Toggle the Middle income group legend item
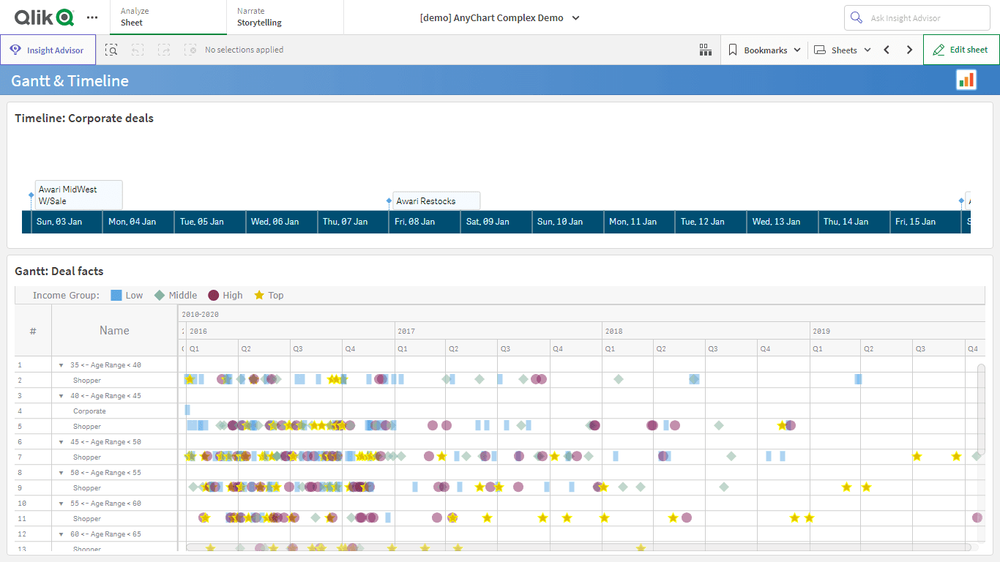The image size is (1000, 562). click(x=175, y=295)
